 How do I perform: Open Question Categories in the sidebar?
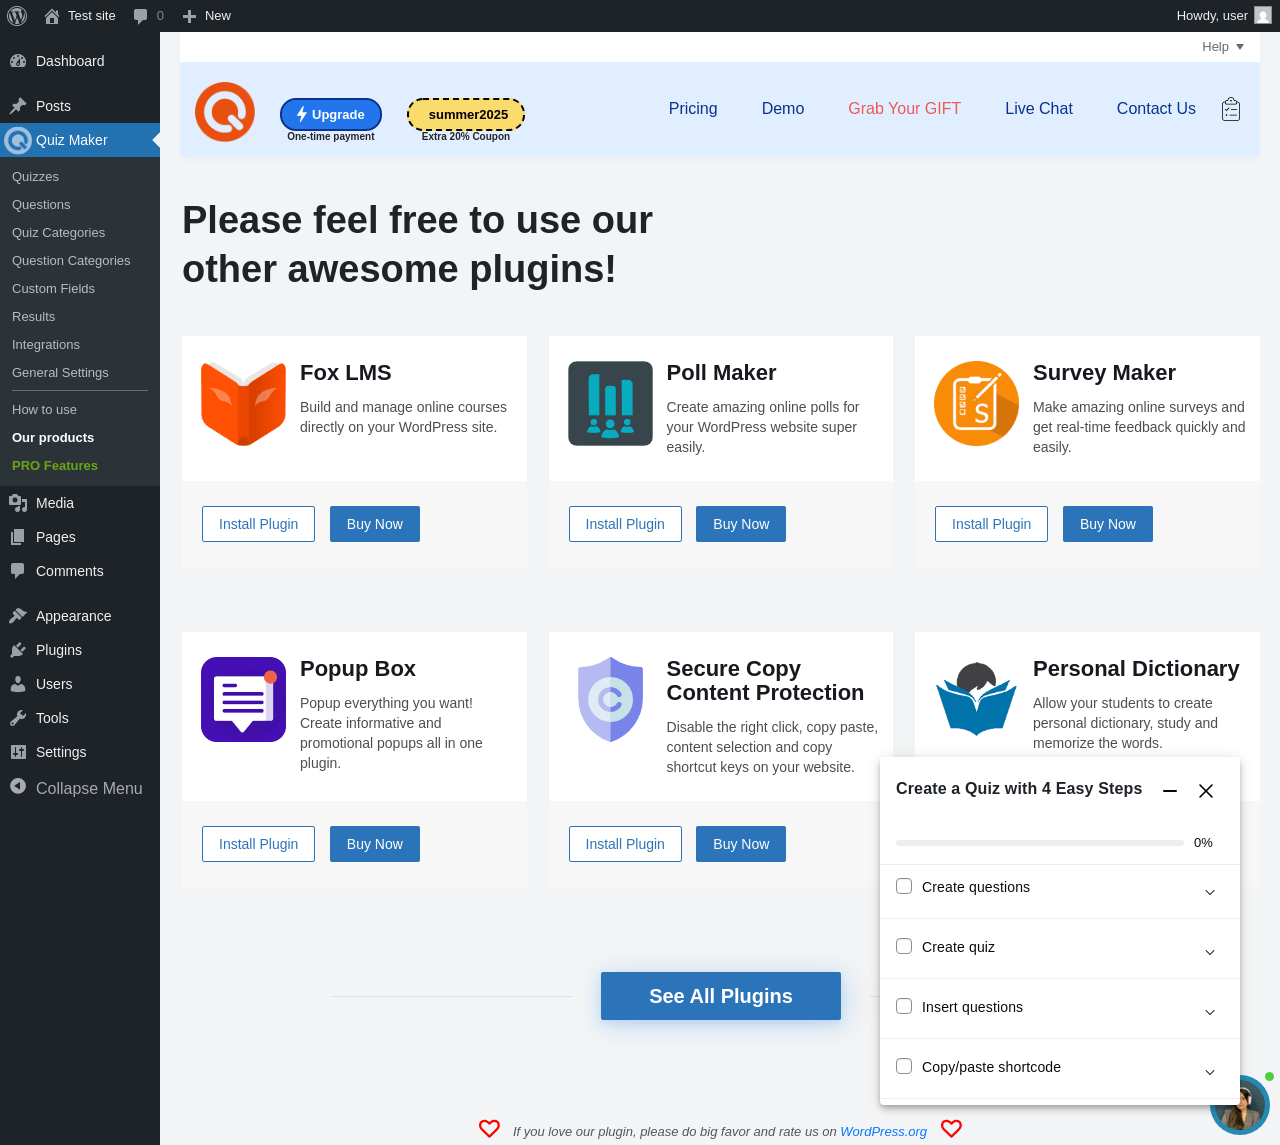coord(71,261)
